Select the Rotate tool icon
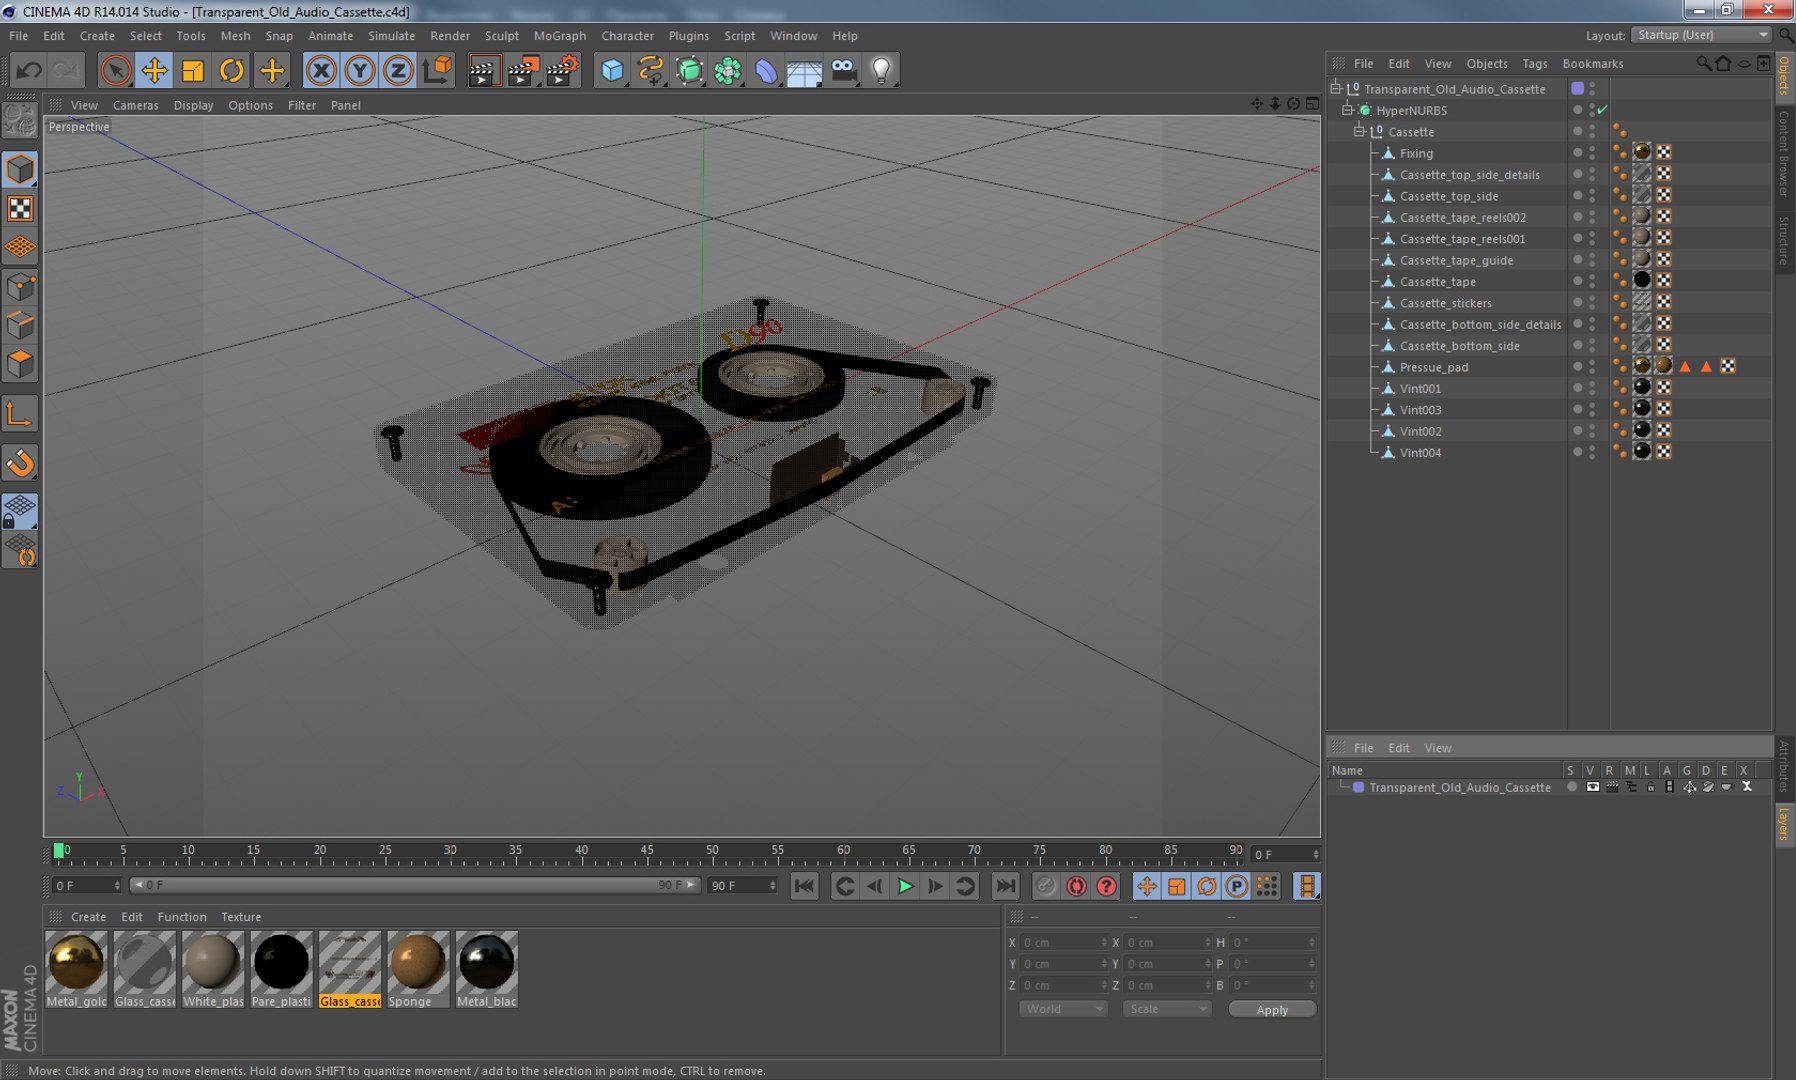Image resolution: width=1796 pixels, height=1080 pixels. (x=232, y=70)
